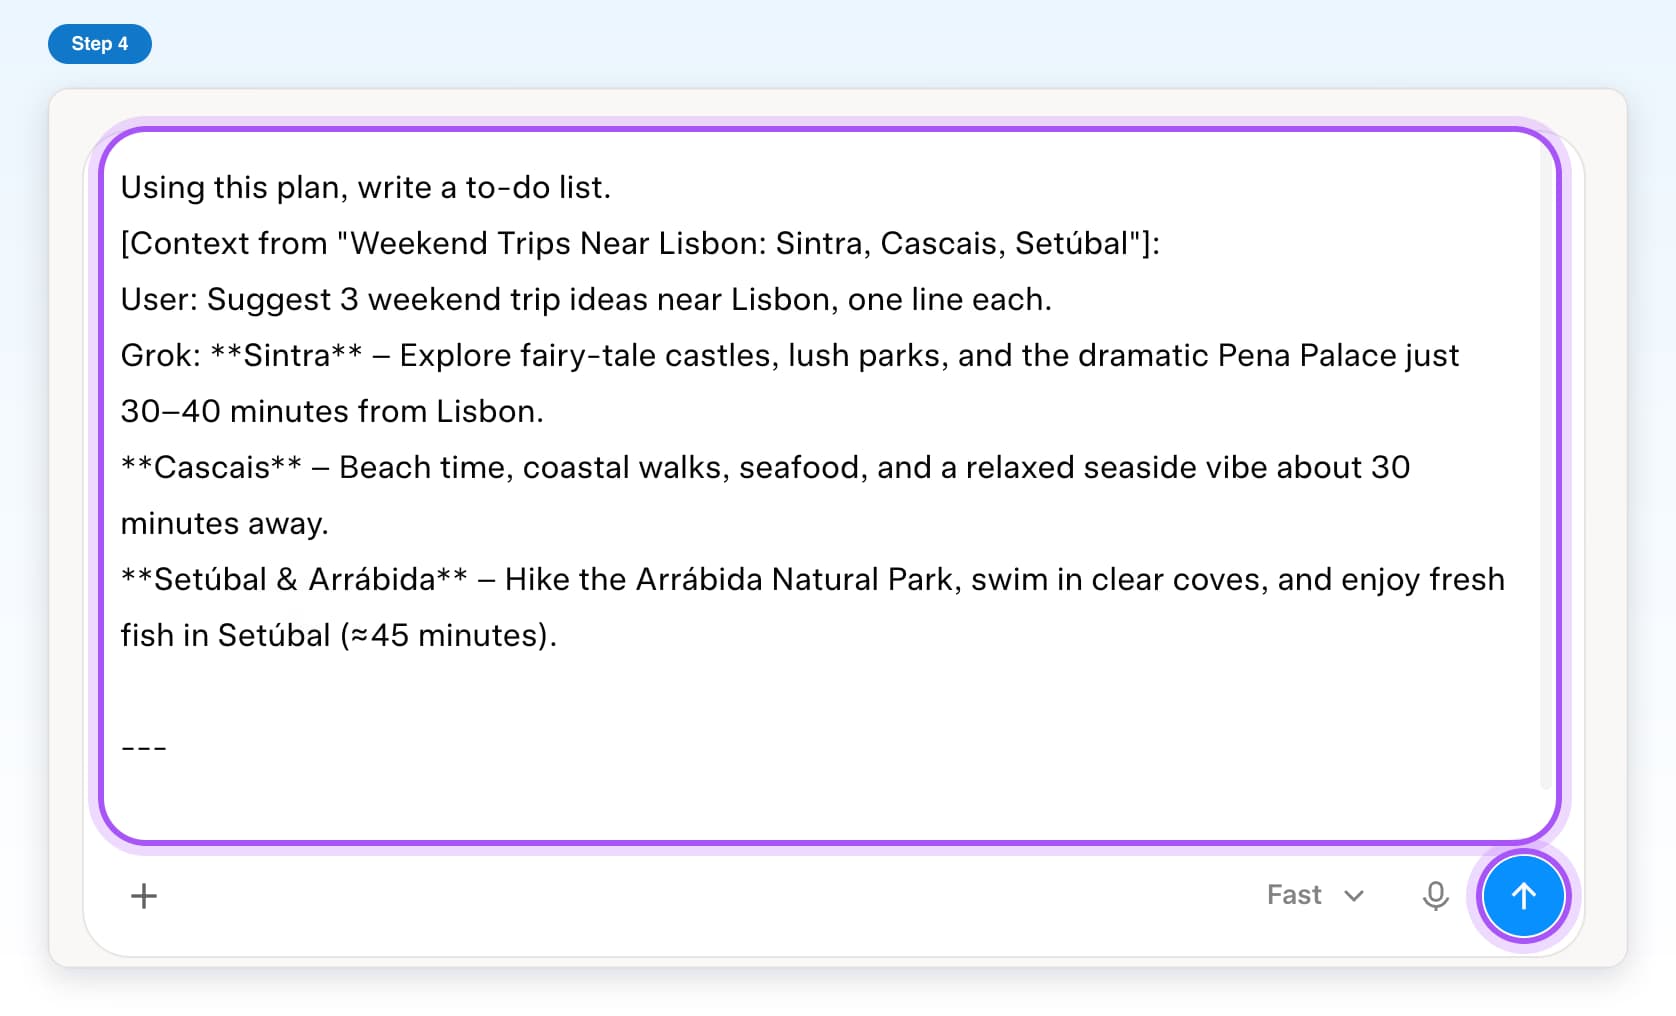Place cursor in "Using this plan, write a to-do list."
The width and height of the screenshot is (1676, 1016).
pyautogui.click(x=365, y=187)
